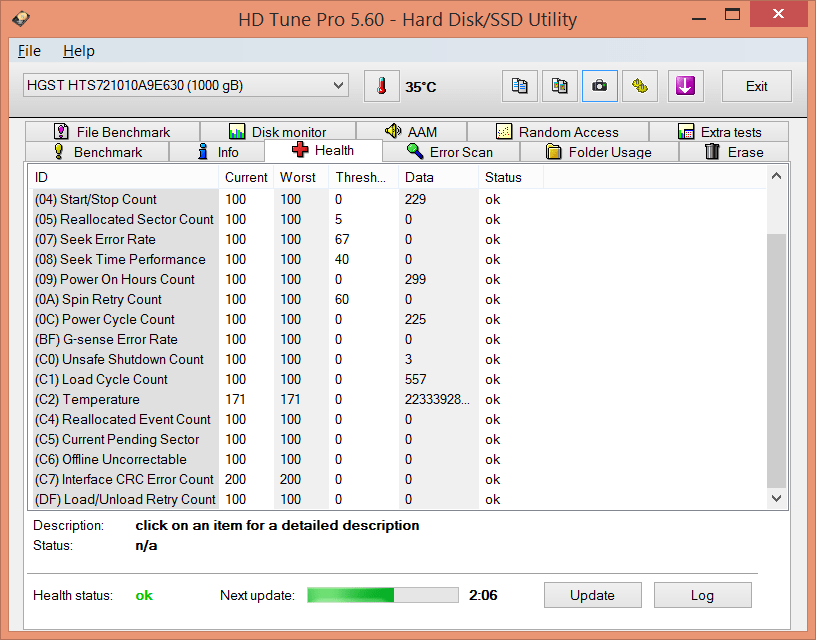Viewport: 816px width, 640px height.
Task: Switch to the Error Scan tab
Action: click(451, 152)
